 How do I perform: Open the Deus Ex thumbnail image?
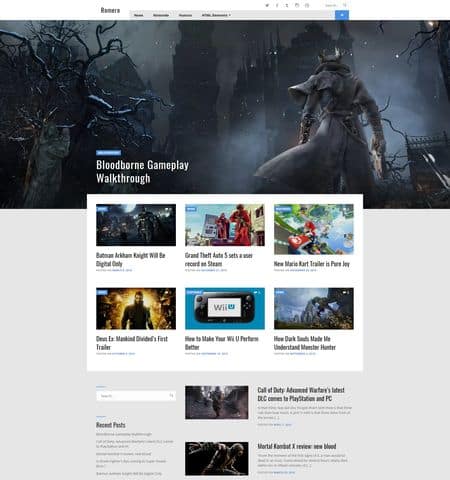pos(136,309)
